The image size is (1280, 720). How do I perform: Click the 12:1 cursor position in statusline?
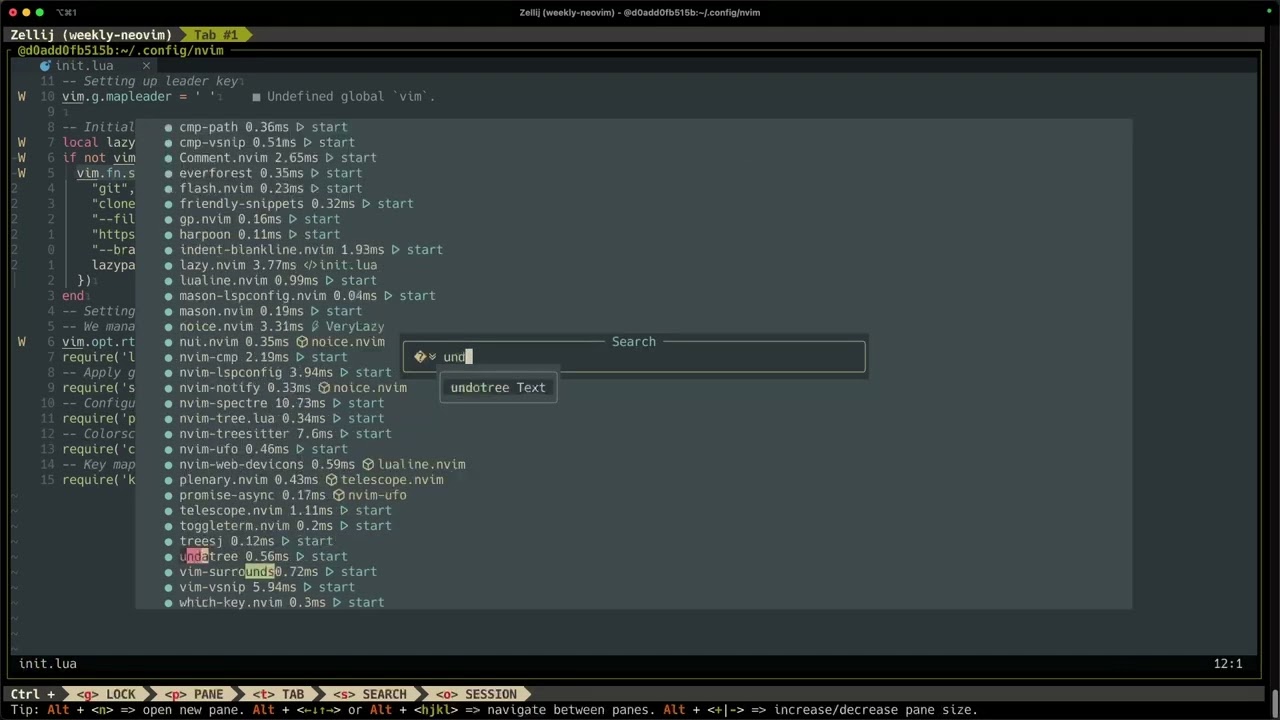point(1228,664)
